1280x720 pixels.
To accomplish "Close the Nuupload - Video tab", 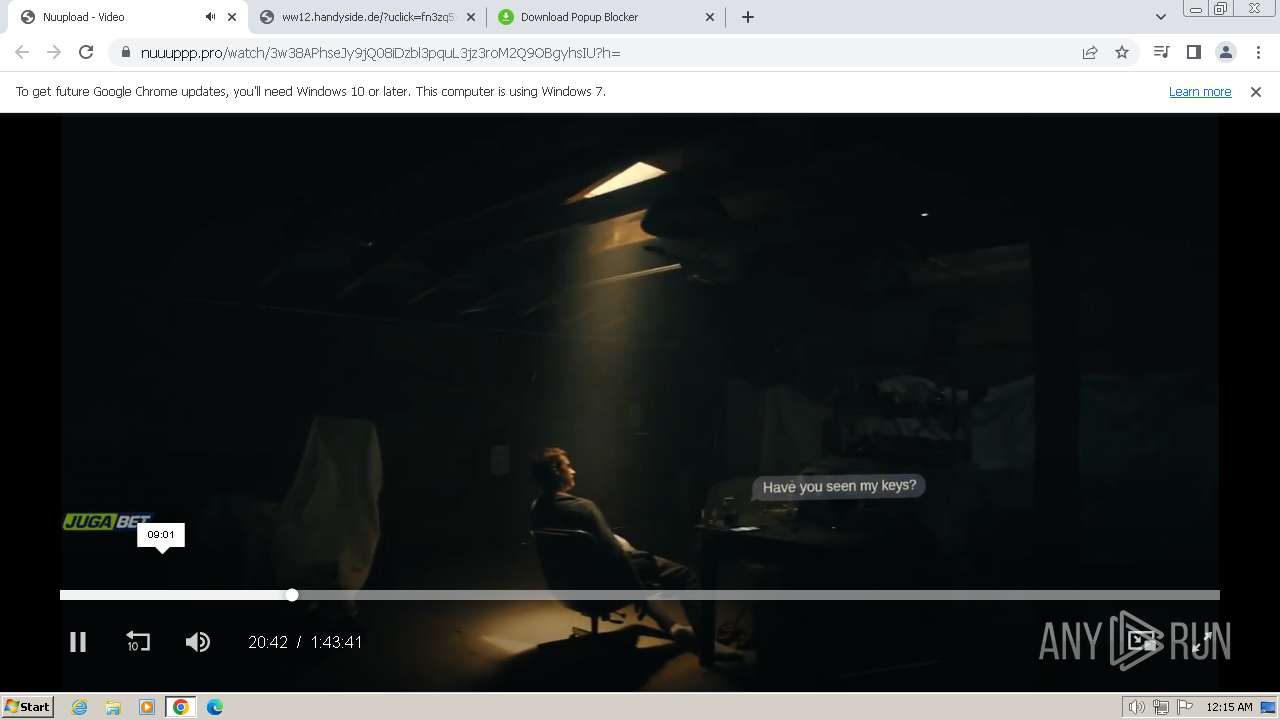I will coord(232,17).
